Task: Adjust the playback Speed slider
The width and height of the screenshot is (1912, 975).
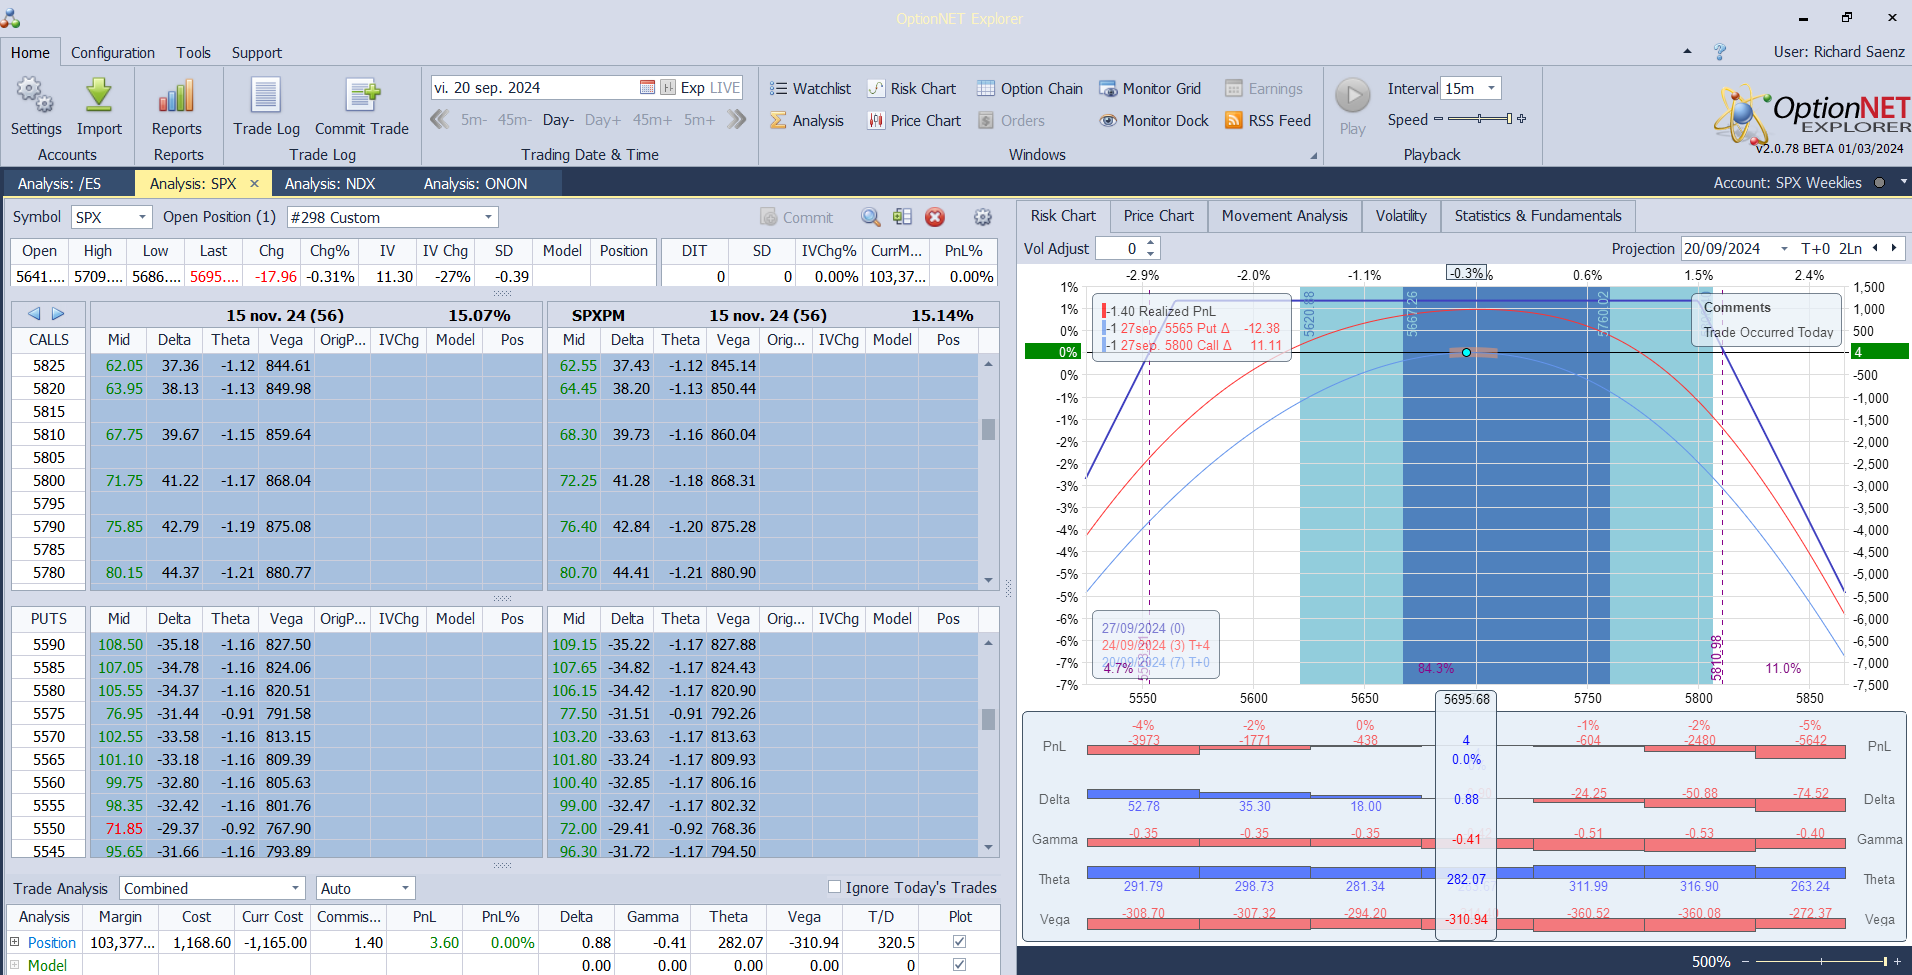Action: [x=1480, y=119]
